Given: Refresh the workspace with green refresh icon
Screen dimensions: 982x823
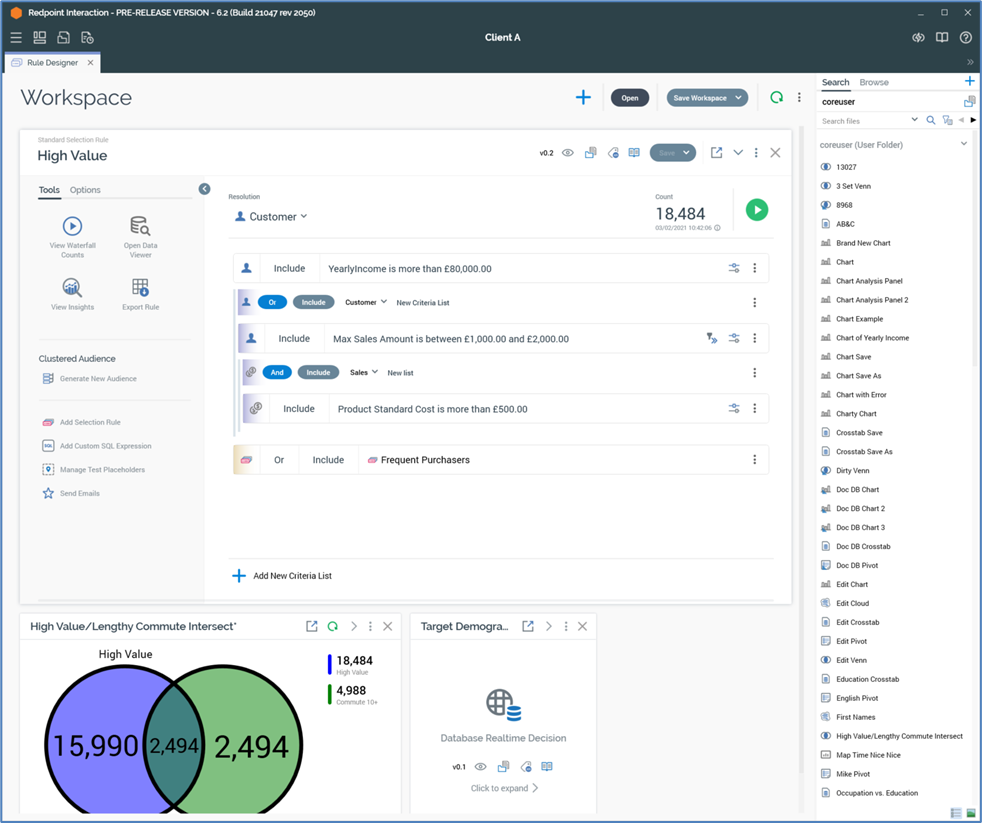Looking at the screenshot, I should [x=776, y=98].
